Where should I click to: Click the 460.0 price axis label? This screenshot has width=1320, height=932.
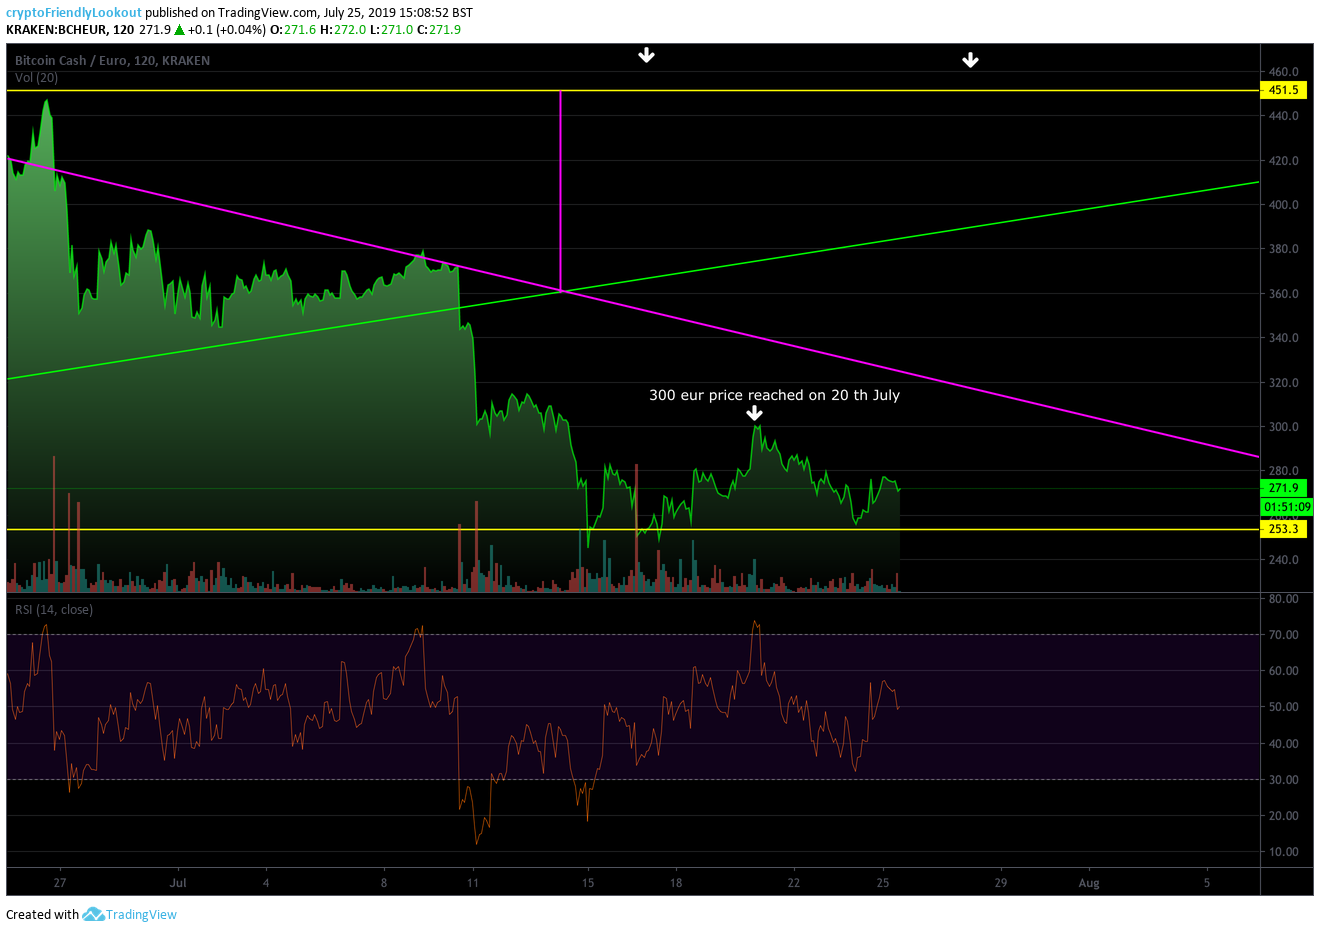pos(1284,72)
